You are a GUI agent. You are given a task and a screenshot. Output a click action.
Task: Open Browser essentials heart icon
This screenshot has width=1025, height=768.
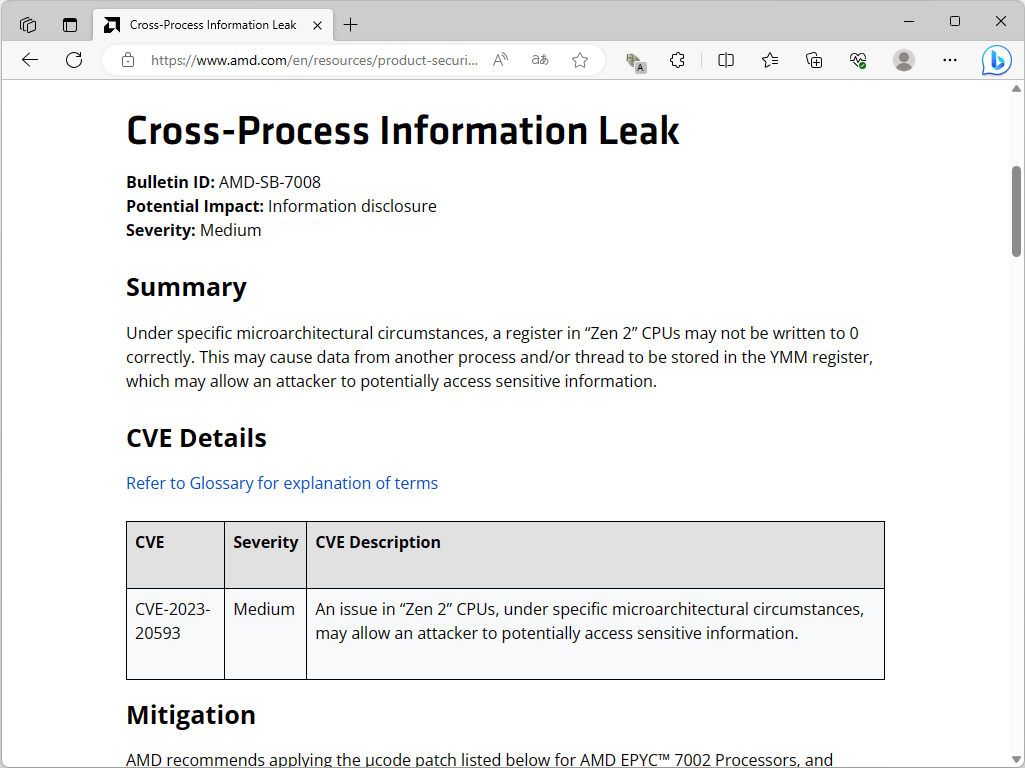pyautogui.click(x=858, y=60)
